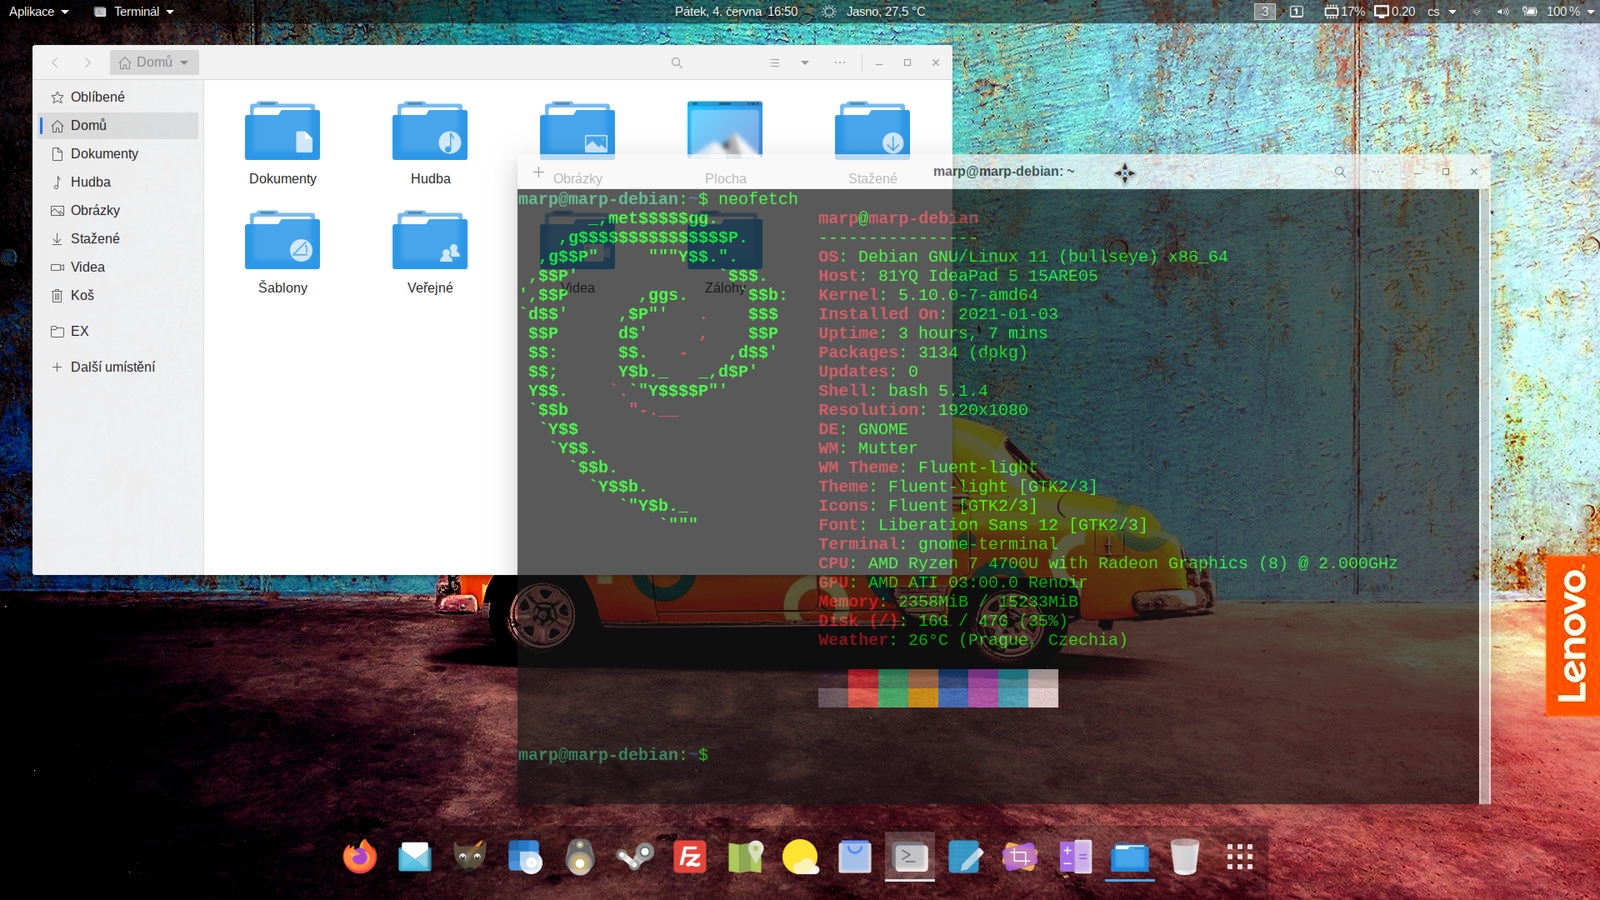This screenshot has height=900, width=1600.
Task: Open Stažené in Files sidebar
Action: [119, 239]
